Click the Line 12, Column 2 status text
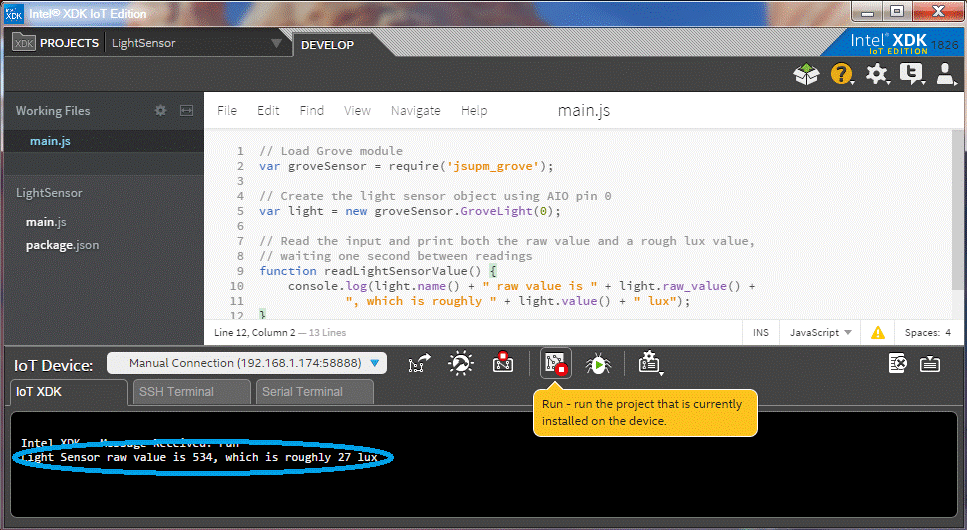The image size is (967, 530). point(254,333)
